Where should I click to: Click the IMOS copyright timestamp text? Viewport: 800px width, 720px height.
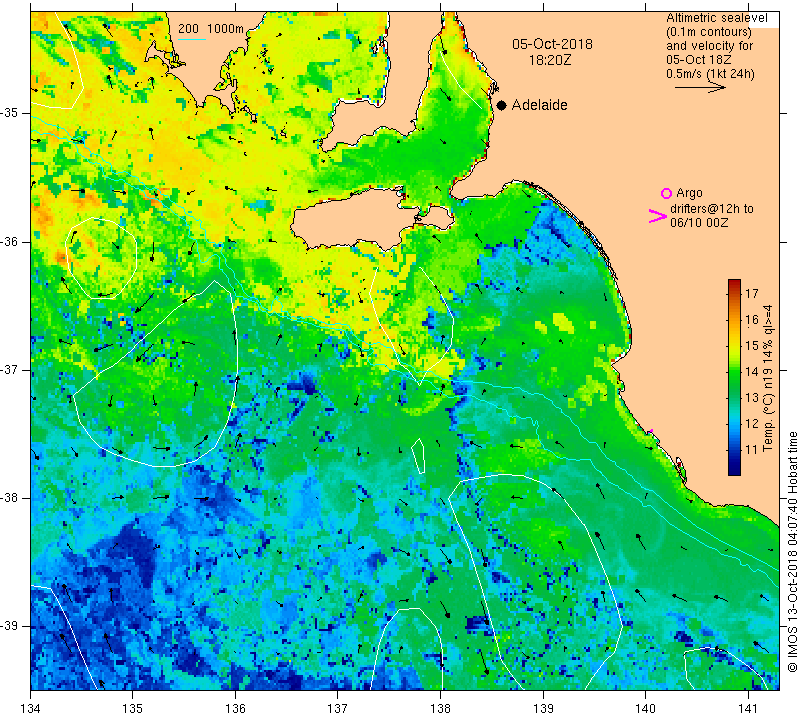[792, 551]
